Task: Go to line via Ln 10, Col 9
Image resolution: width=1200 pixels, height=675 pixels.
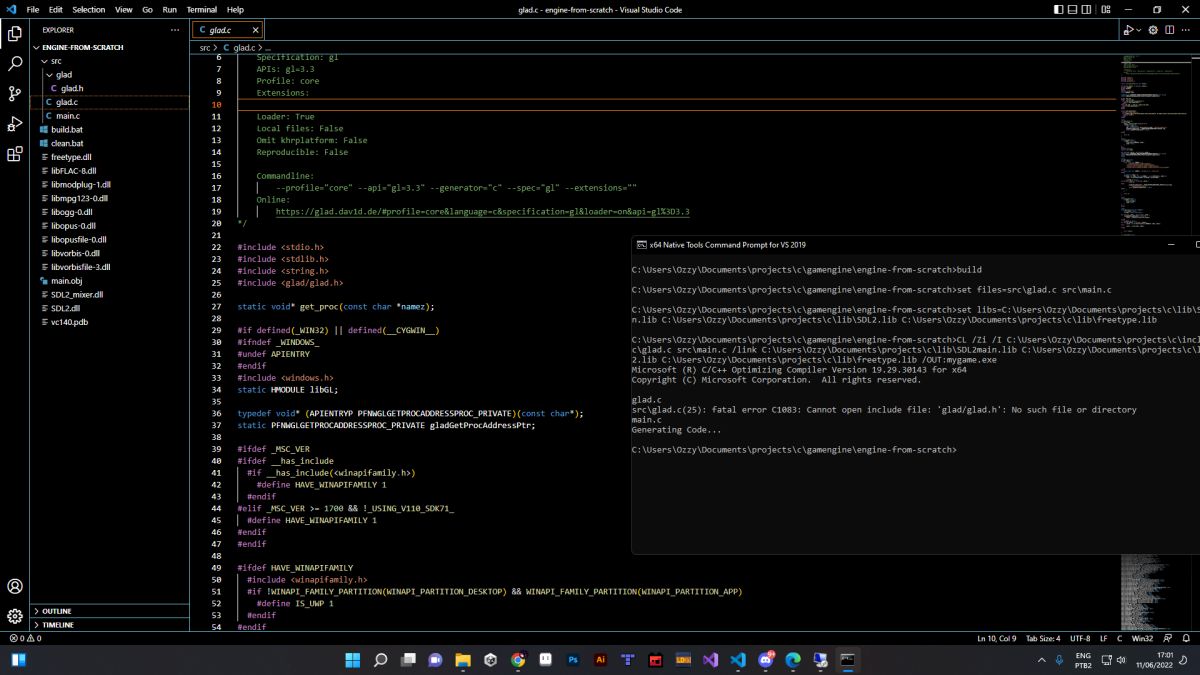Action: (x=996, y=638)
